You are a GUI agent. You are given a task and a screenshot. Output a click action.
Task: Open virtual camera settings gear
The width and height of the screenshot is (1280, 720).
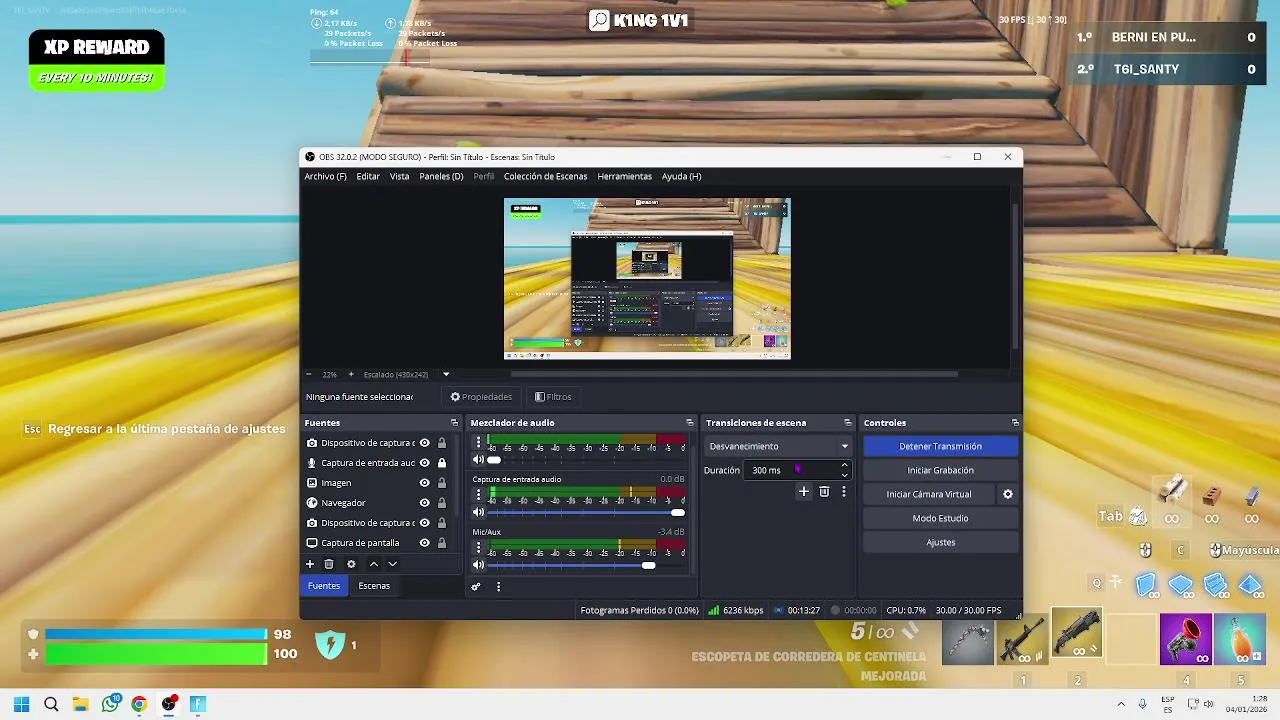pyautogui.click(x=1008, y=494)
